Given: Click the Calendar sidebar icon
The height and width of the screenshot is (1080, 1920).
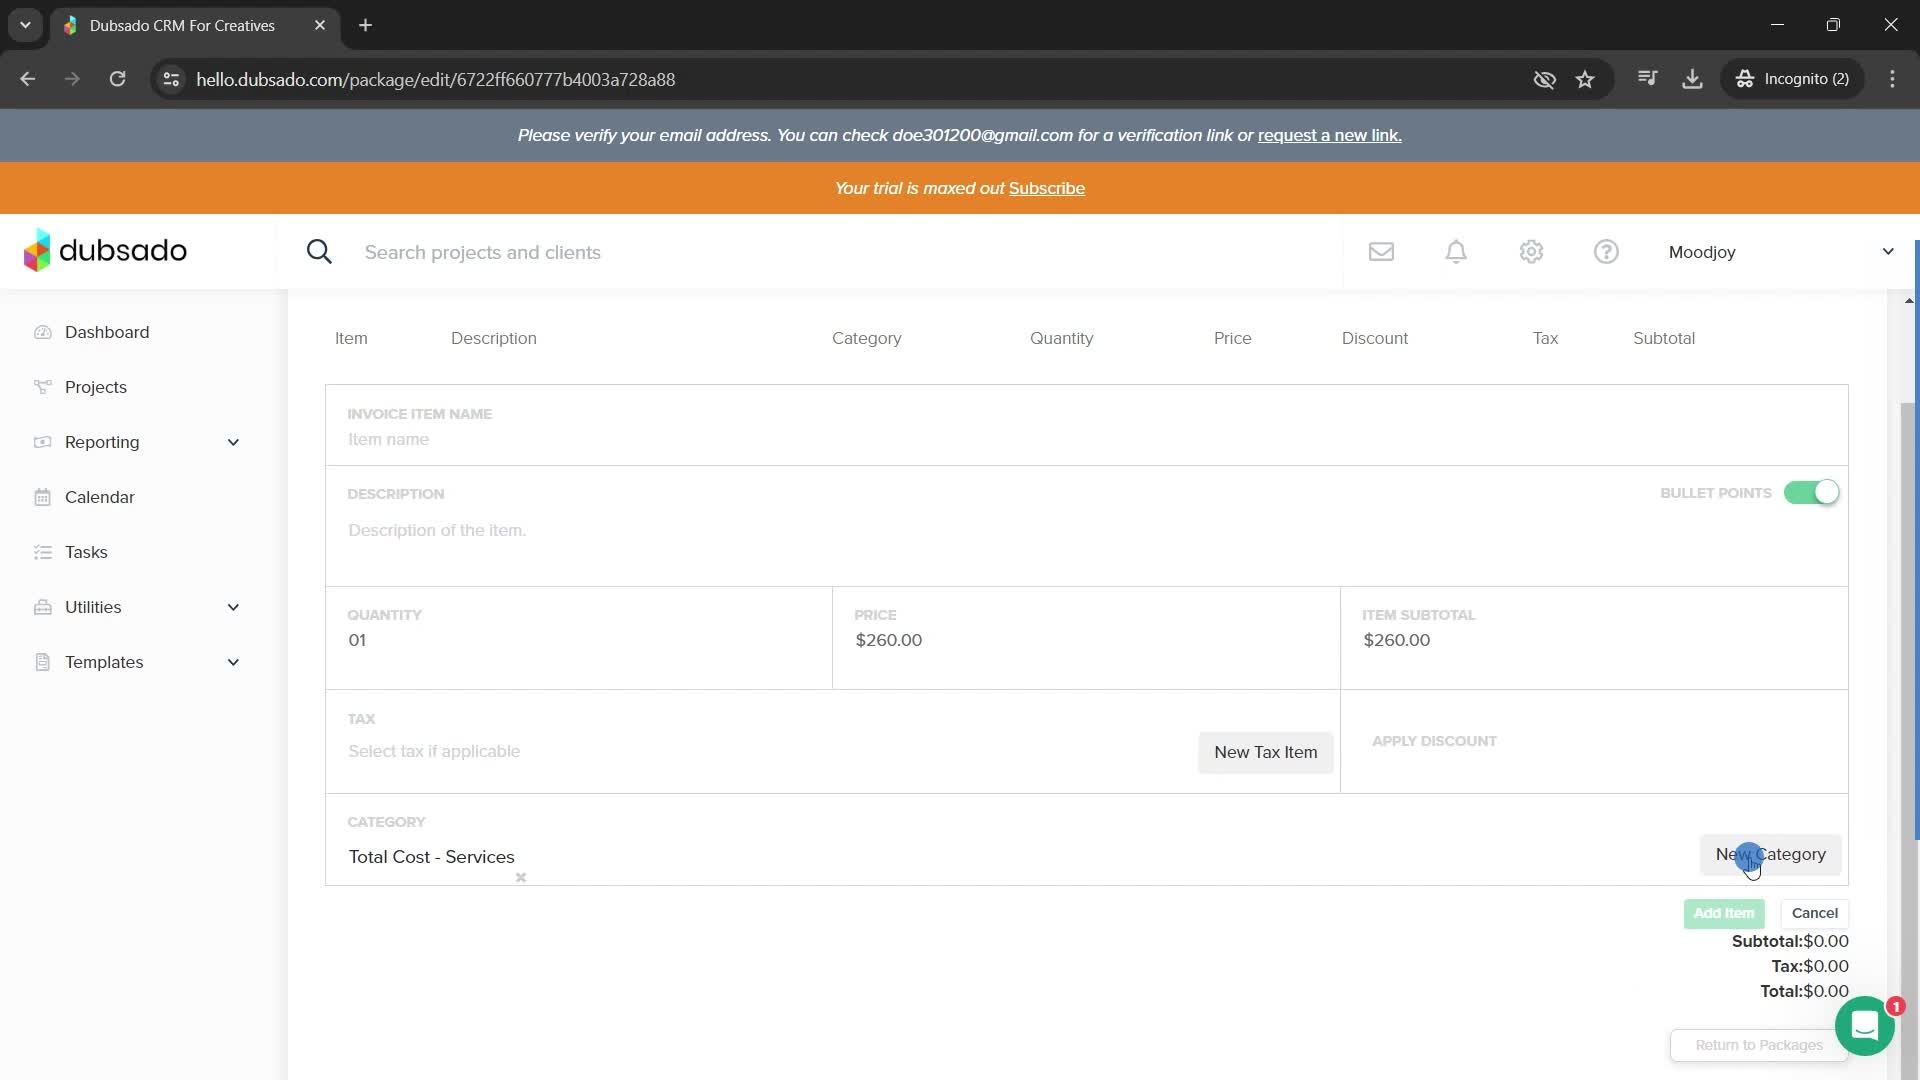Looking at the screenshot, I should (x=42, y=497).
